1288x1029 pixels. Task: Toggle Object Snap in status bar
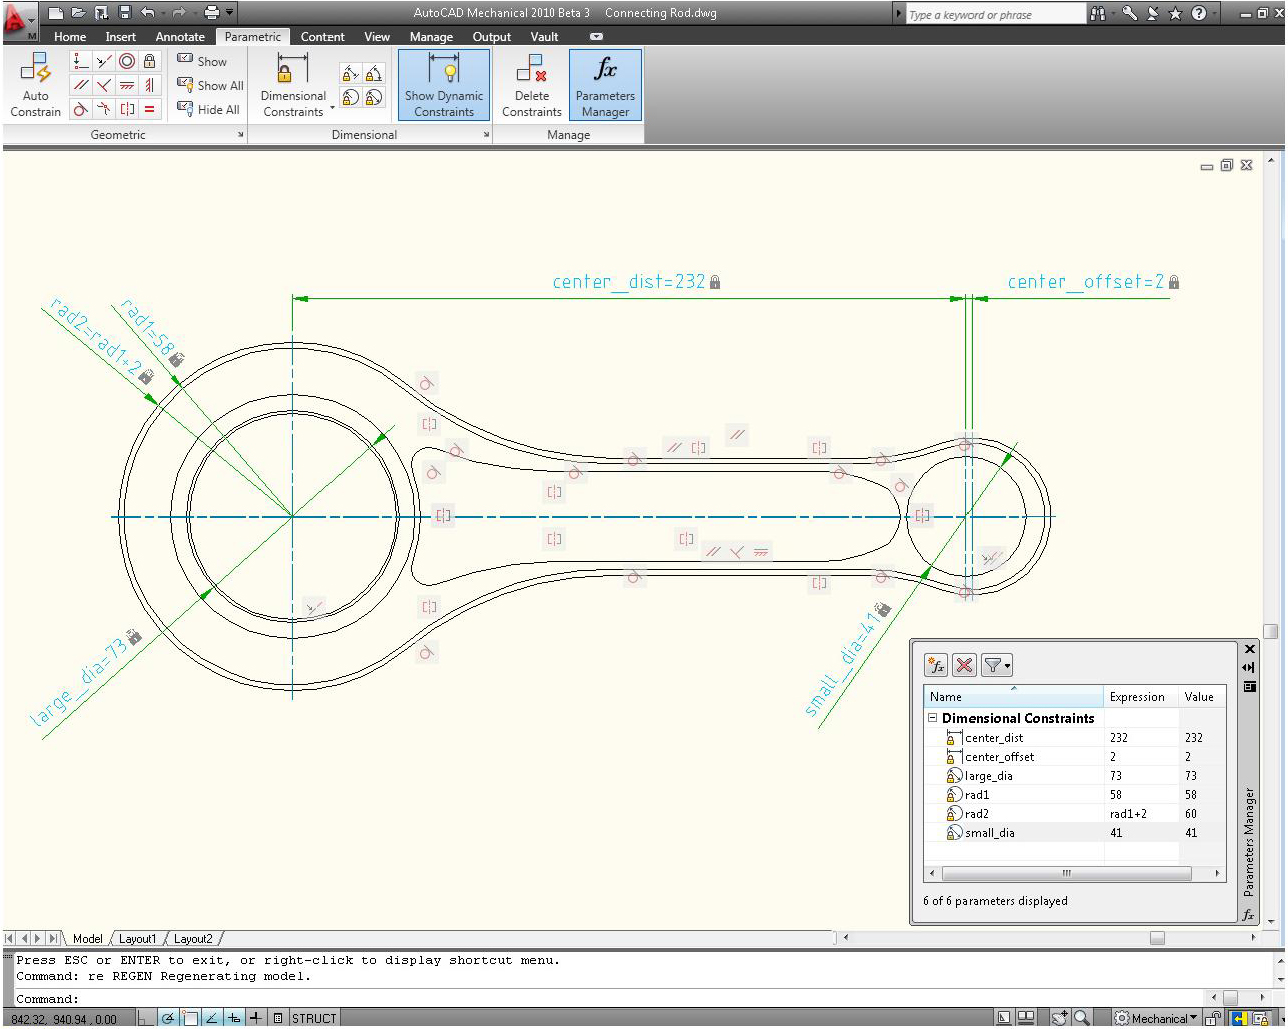[191, 1018]
